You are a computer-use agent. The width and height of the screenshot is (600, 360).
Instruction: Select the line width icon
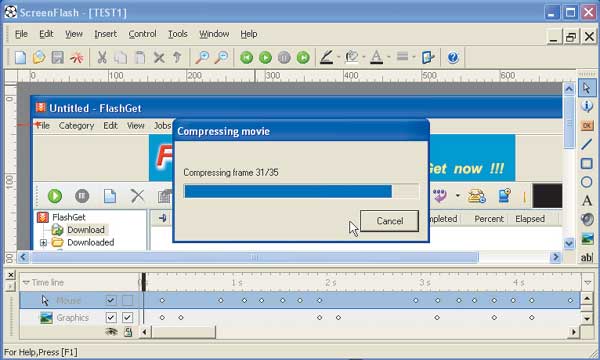pyautogui.click(x=402, y=57)
